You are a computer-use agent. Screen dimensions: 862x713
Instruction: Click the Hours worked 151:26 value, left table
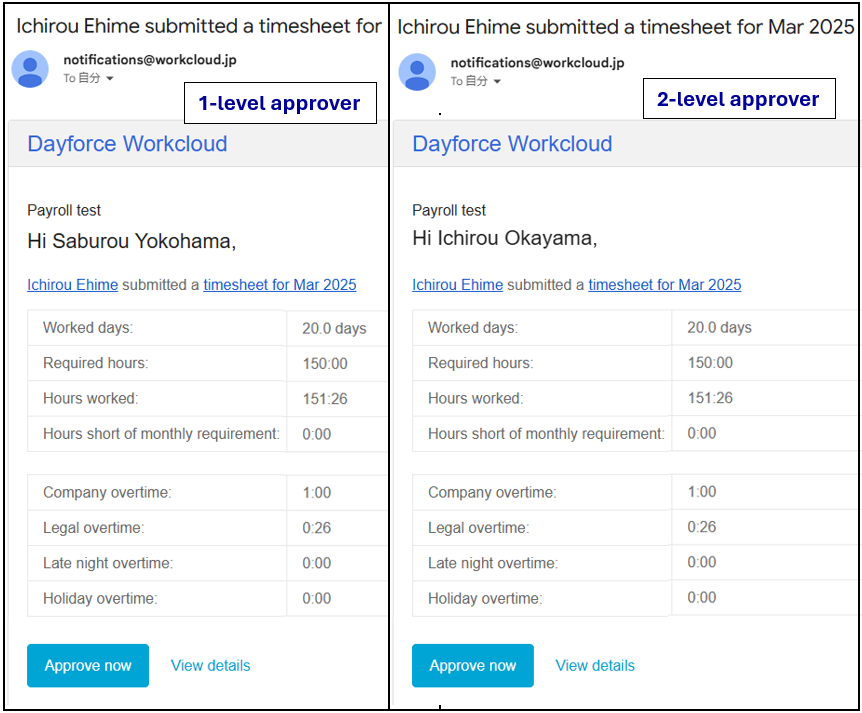[325, 399]
